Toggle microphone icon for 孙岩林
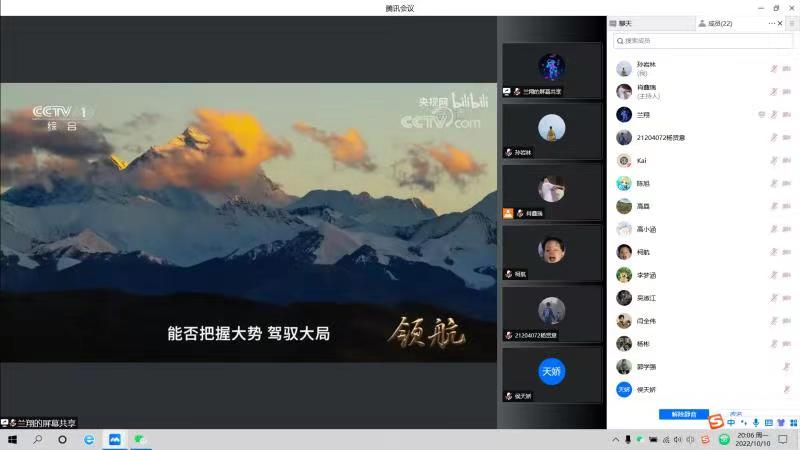This screenshot has height=450, width=800. pyautogui.click(x=773, y=69)
